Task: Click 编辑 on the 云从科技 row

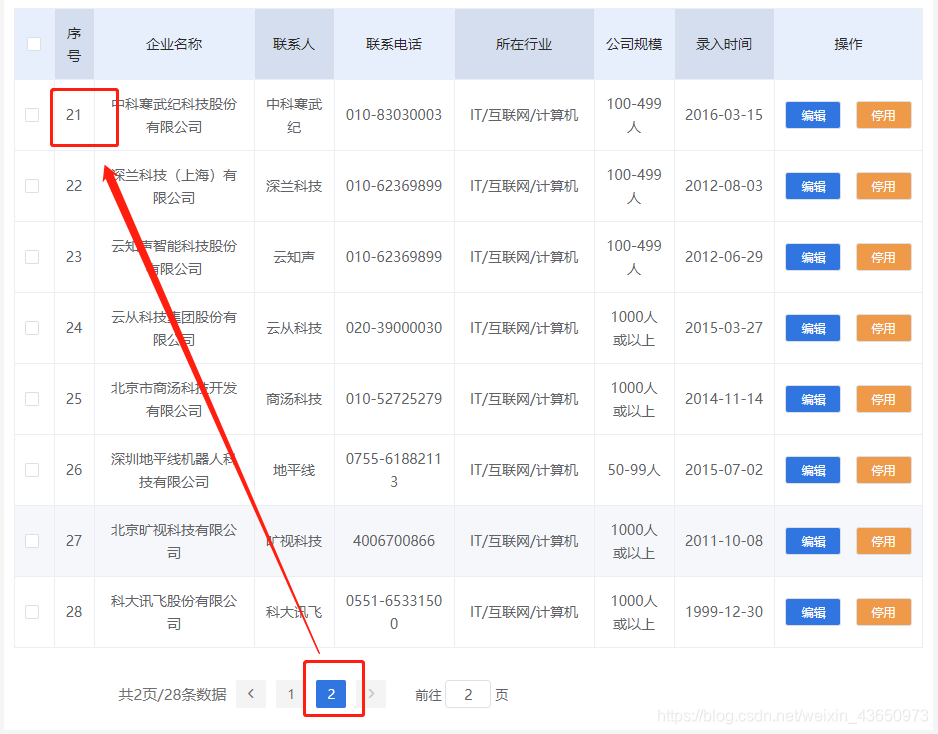Action: click(812, 328)
